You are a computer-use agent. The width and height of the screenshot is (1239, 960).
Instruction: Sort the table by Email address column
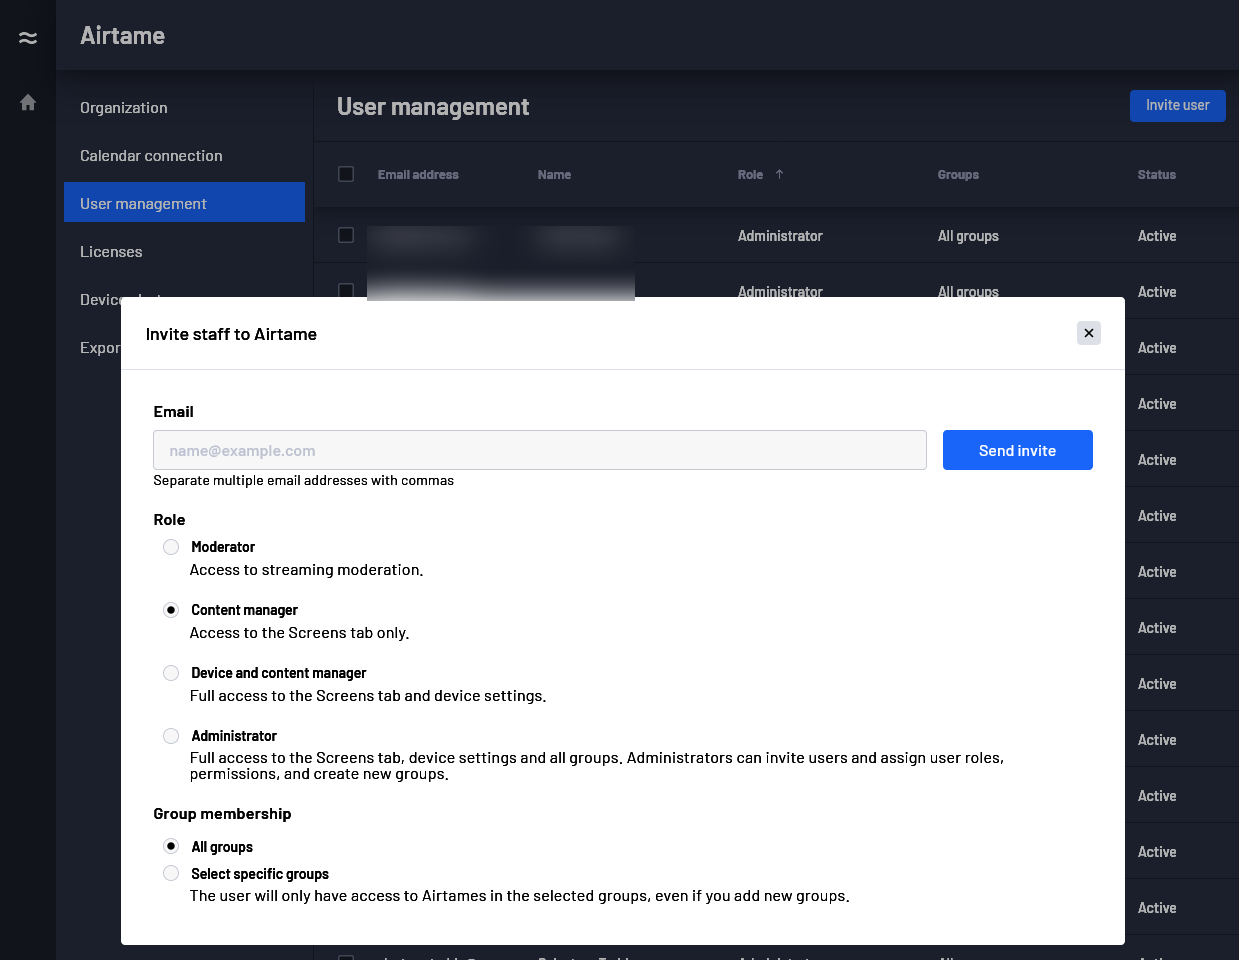pos(418,175)
